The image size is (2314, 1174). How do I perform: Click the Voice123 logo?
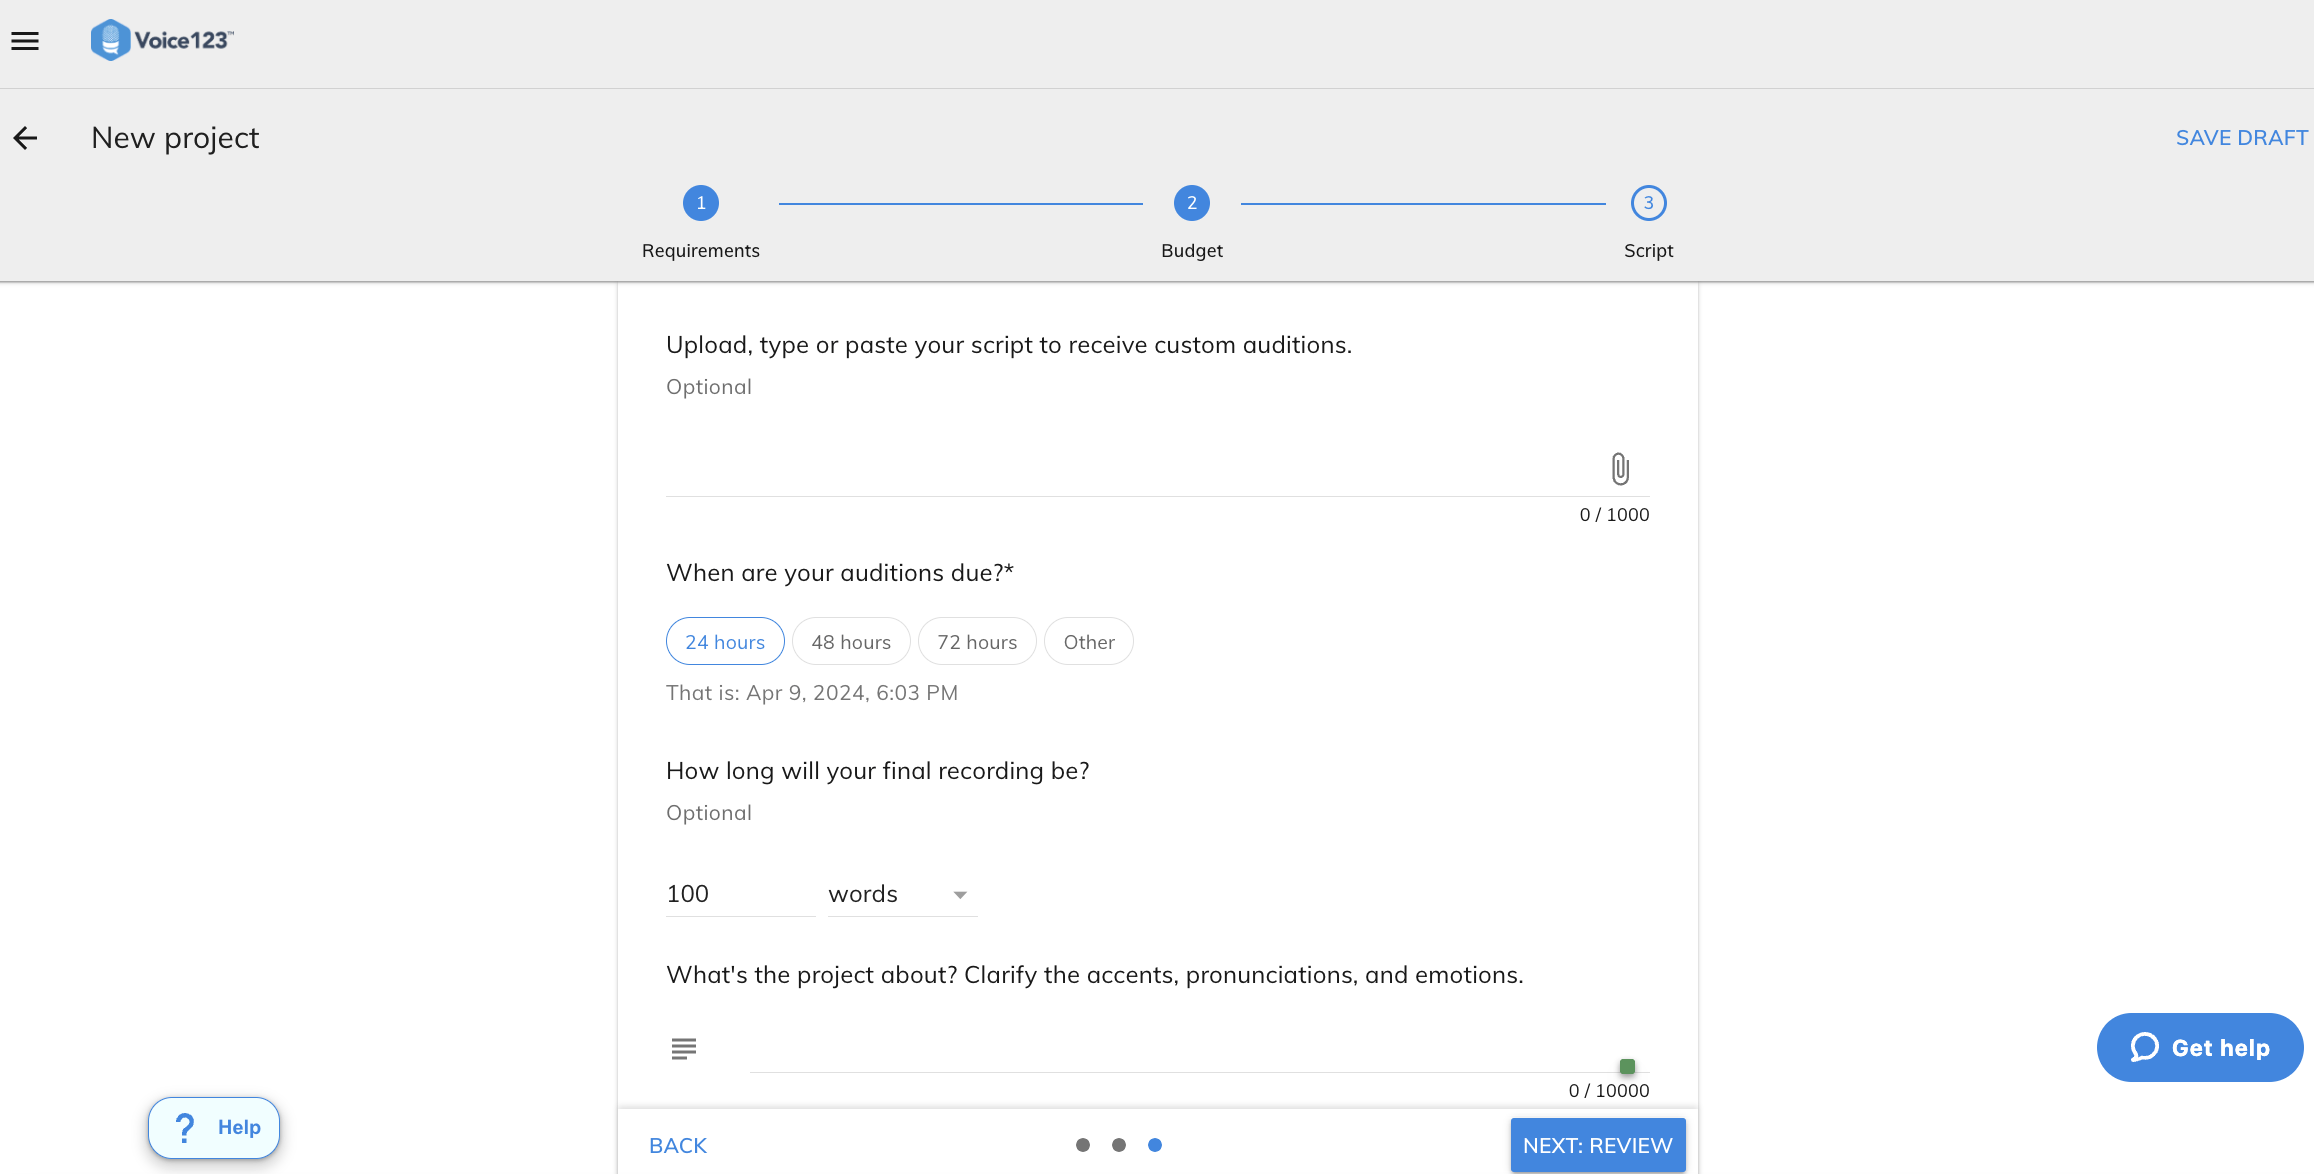pos(162,40)
